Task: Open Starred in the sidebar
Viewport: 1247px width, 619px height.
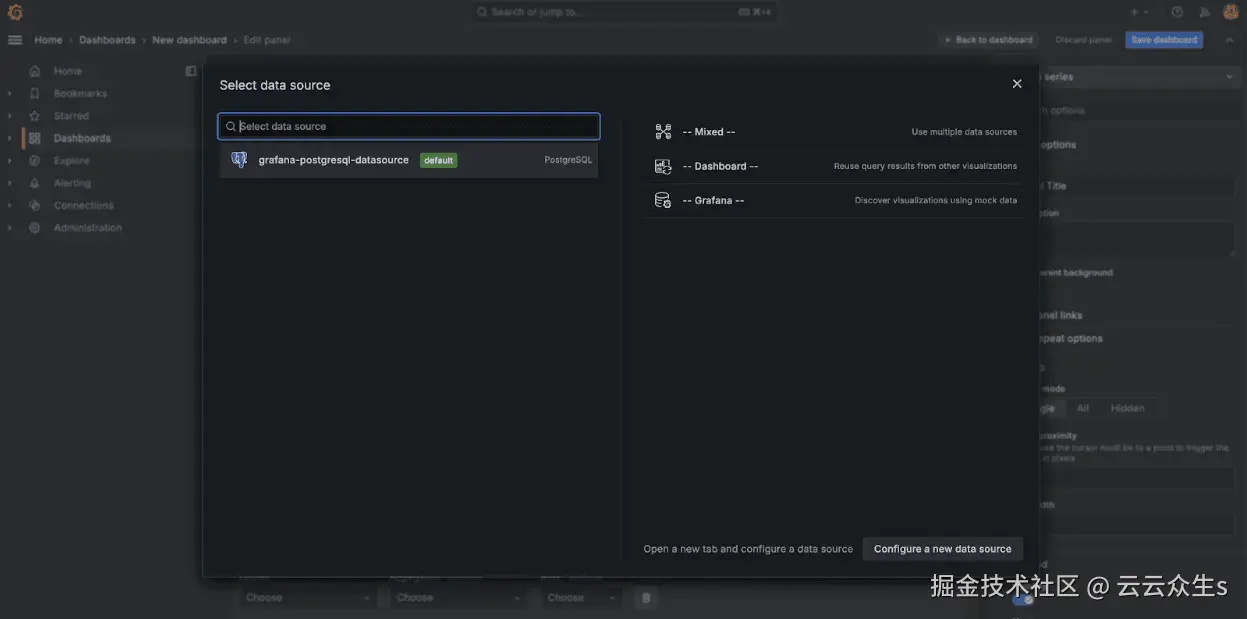Action: [x=71, y=116]
